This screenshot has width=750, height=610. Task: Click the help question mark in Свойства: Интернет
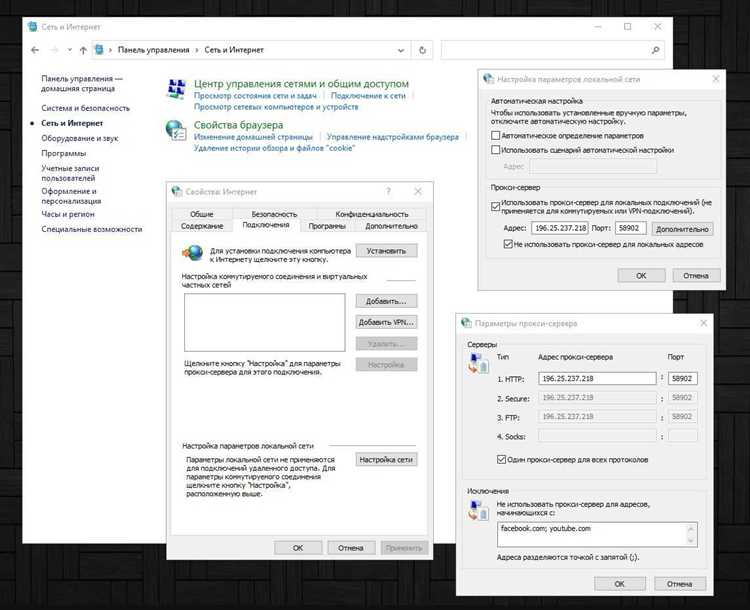(x=388, y=192)
